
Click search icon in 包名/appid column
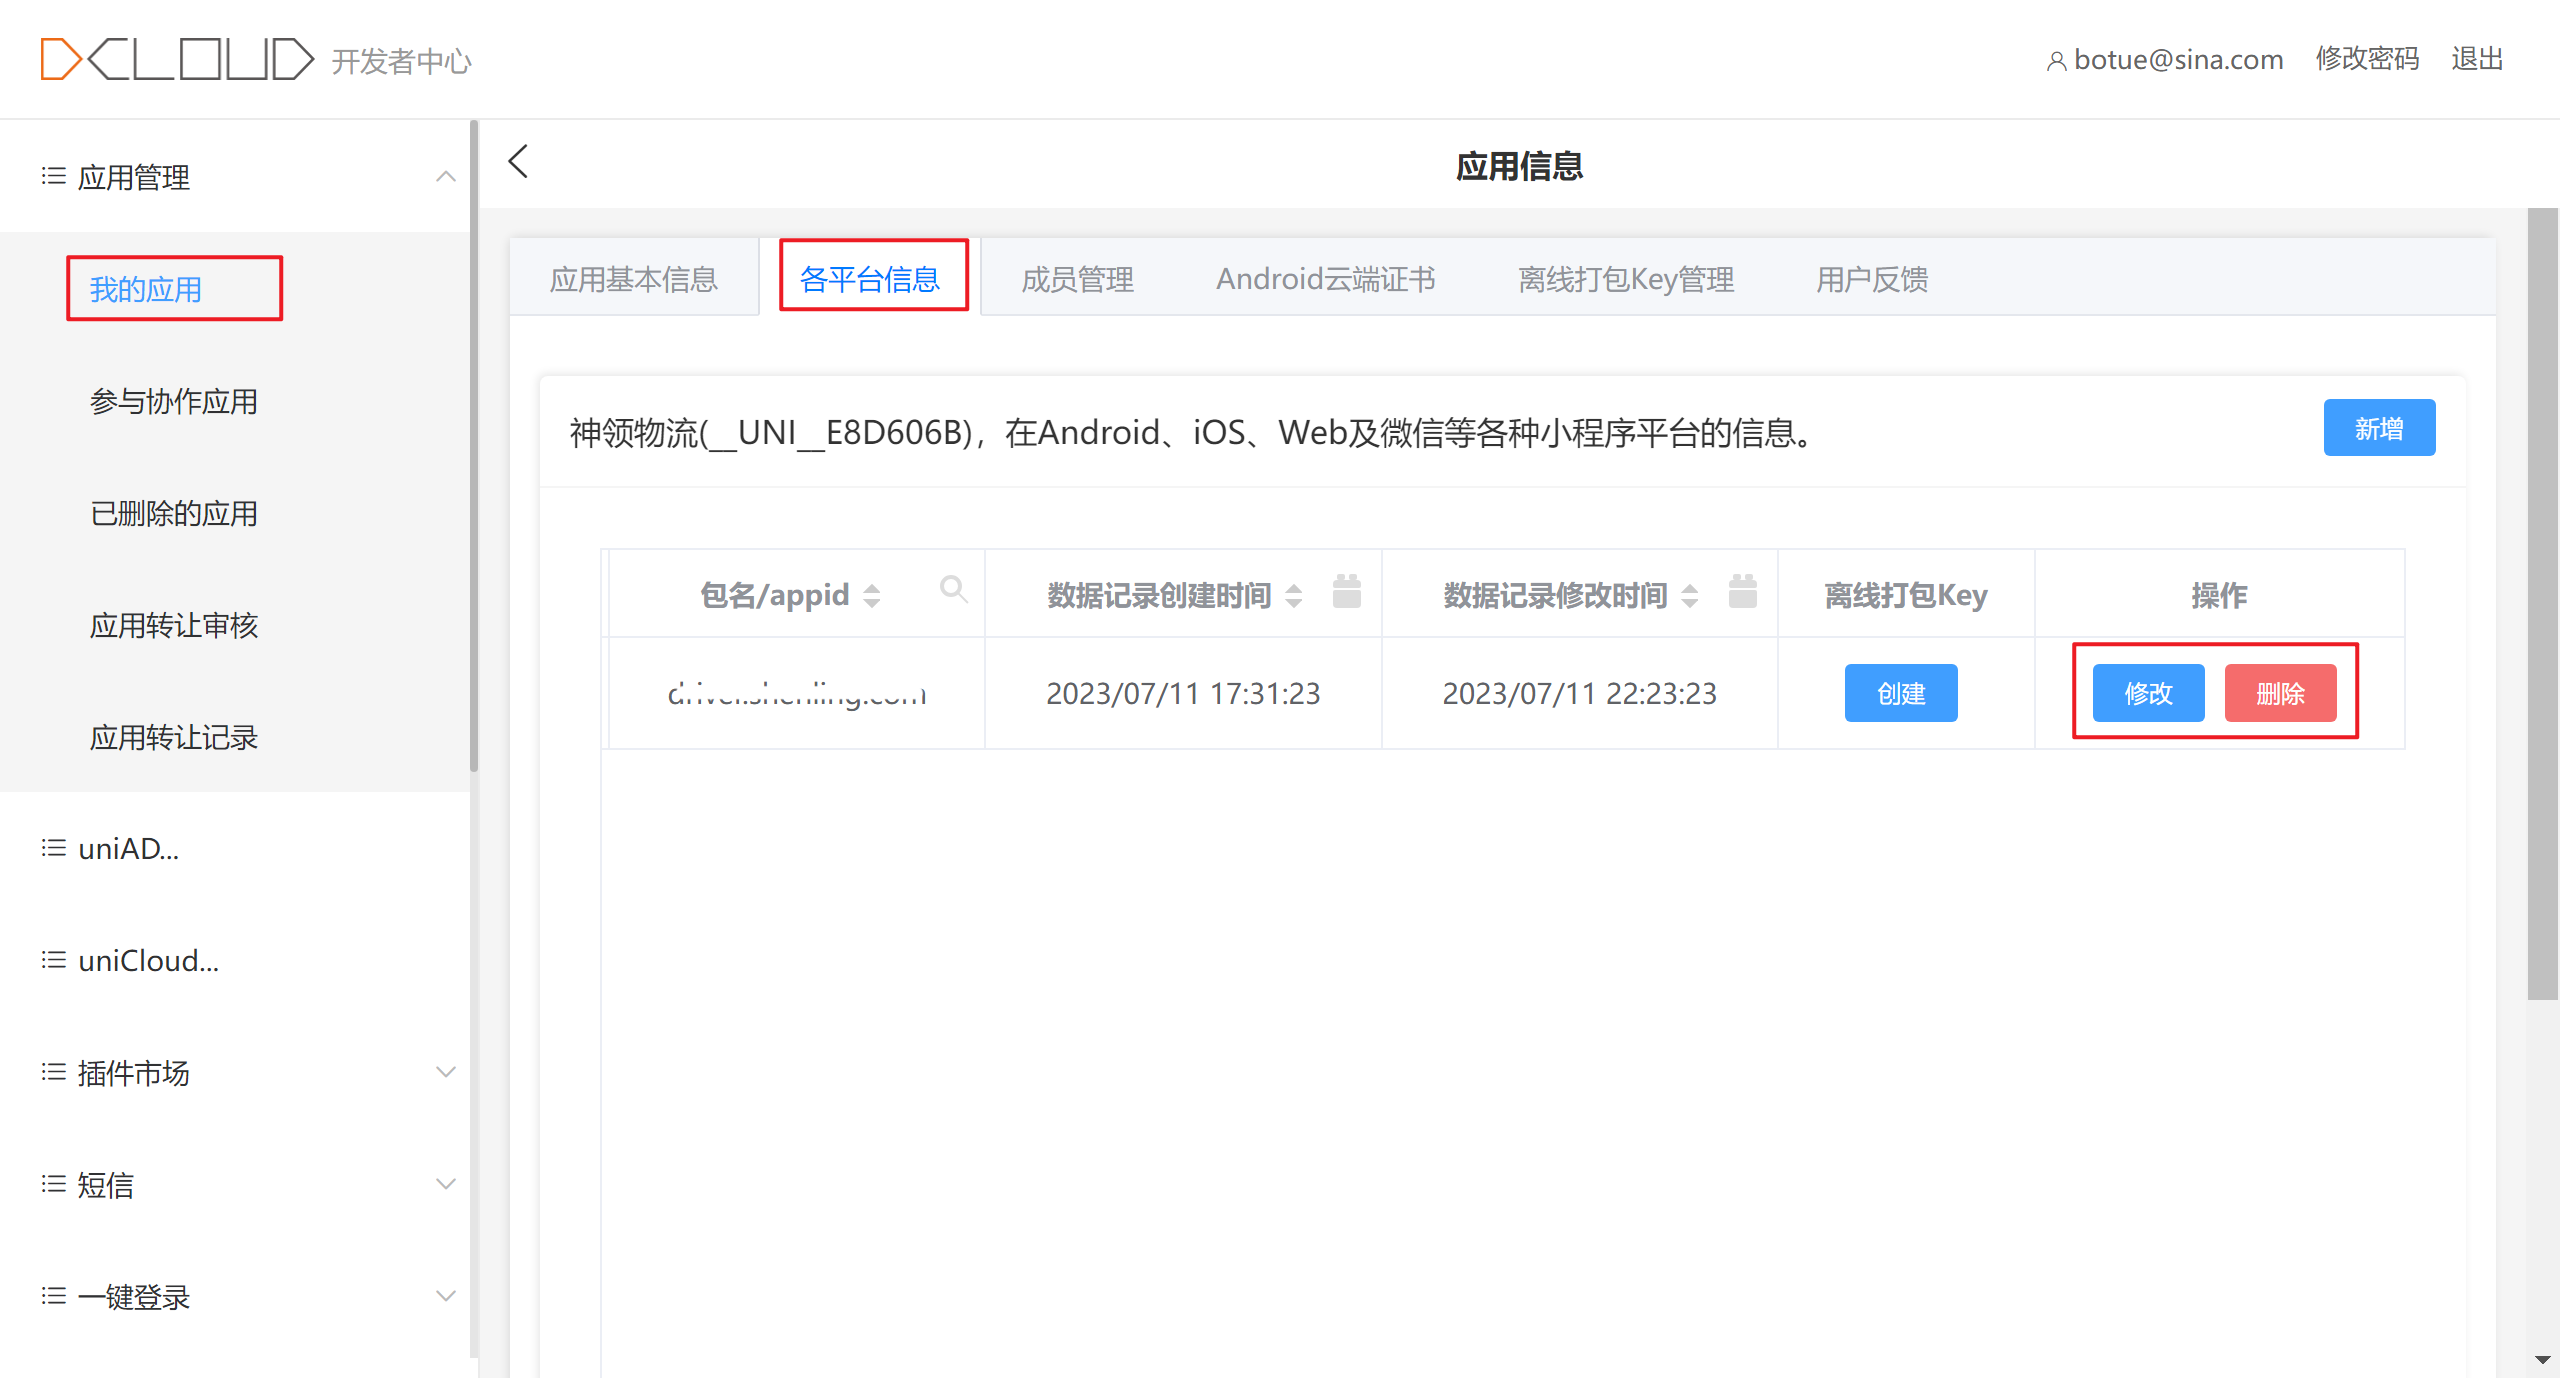(x=953, y=590)
